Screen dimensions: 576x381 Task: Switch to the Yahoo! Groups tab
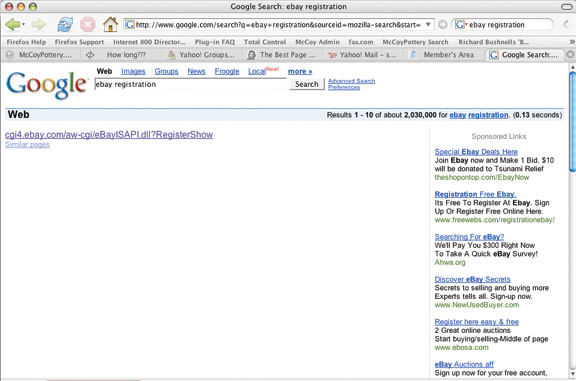point(202,55)
